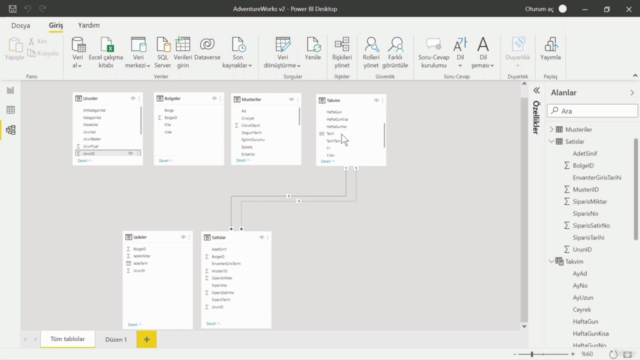Switch to Data table view in sidebar

(x=11, y=110)
